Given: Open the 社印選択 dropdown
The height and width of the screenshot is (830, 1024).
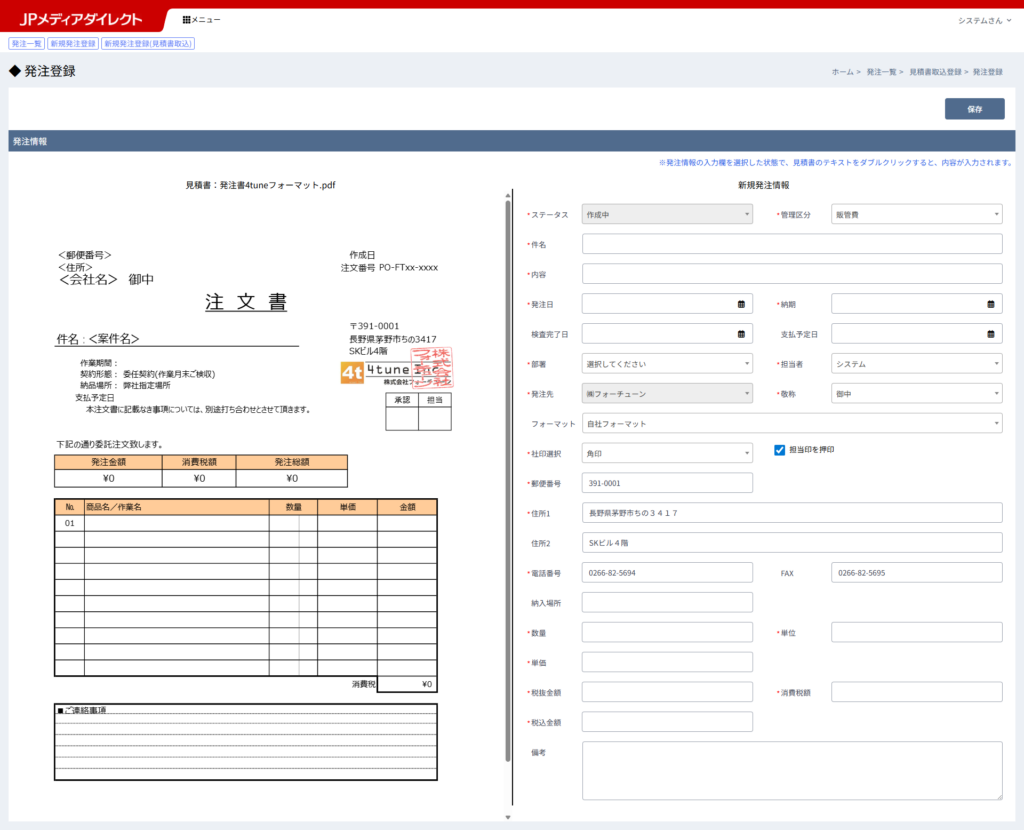Looking at the screenshot, I should pyautogui.click(x=667, y=454).
